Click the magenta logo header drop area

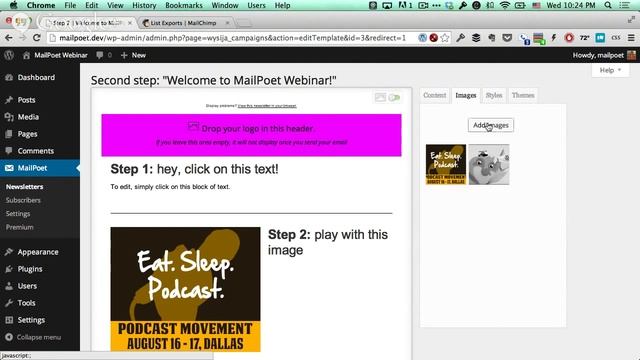[x=251, y=135]
